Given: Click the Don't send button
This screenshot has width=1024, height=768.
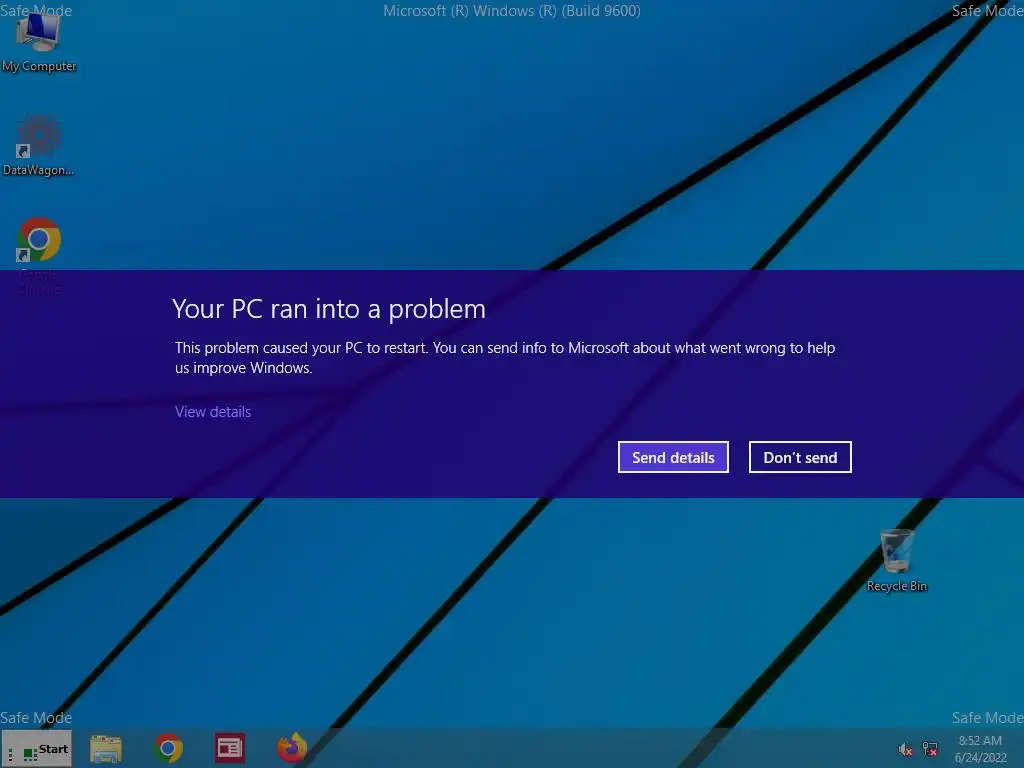Looking at the screenshot, I should click(x=800, y=457).
